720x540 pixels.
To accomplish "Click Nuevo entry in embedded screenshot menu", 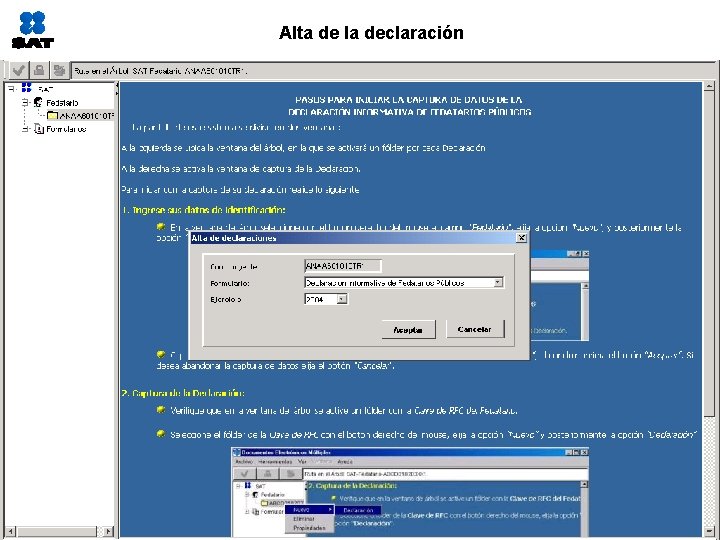I will click(310, 510).
